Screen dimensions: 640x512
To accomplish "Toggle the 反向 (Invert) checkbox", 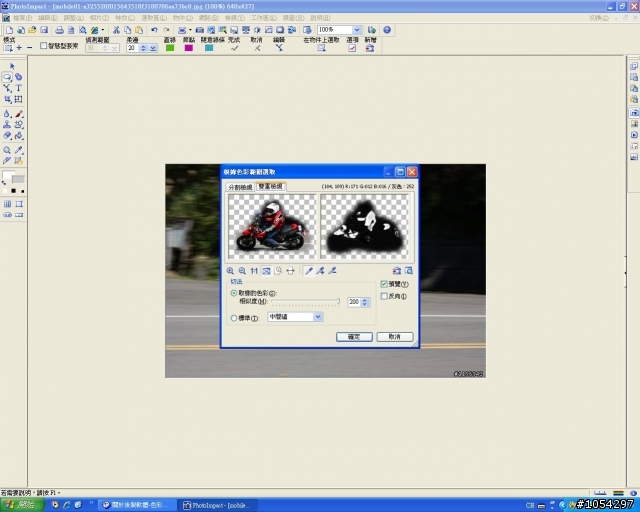I will click(384, 296).
